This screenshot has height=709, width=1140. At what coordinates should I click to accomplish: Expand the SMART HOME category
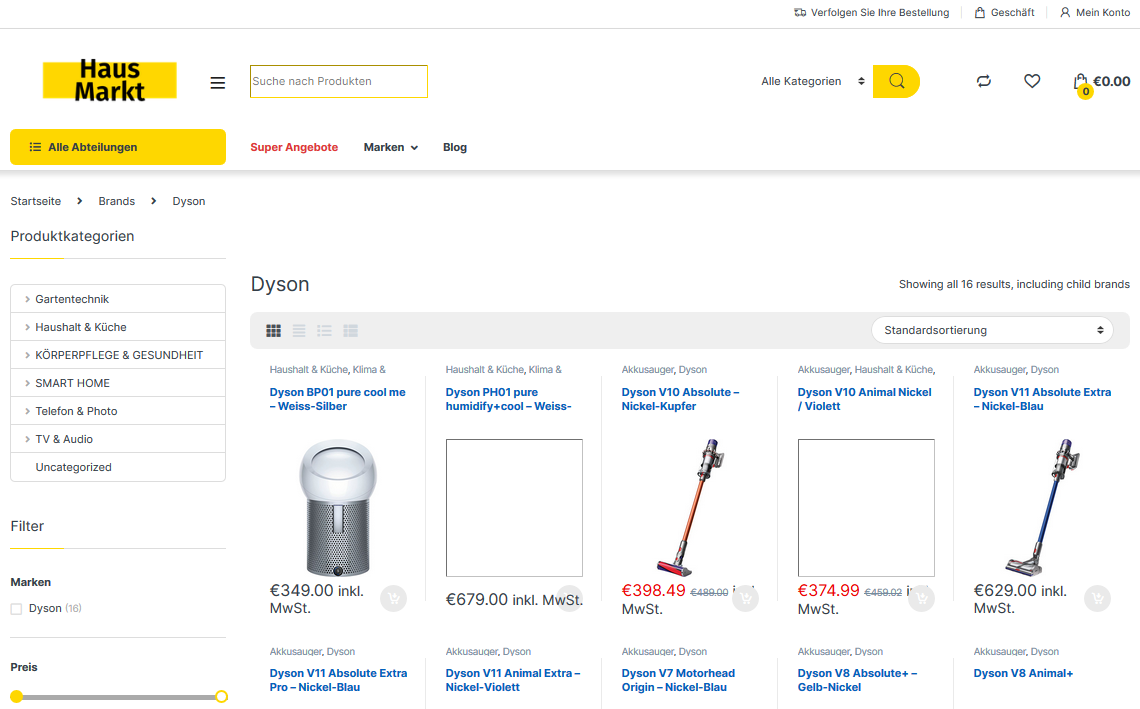tap(27, 383)
